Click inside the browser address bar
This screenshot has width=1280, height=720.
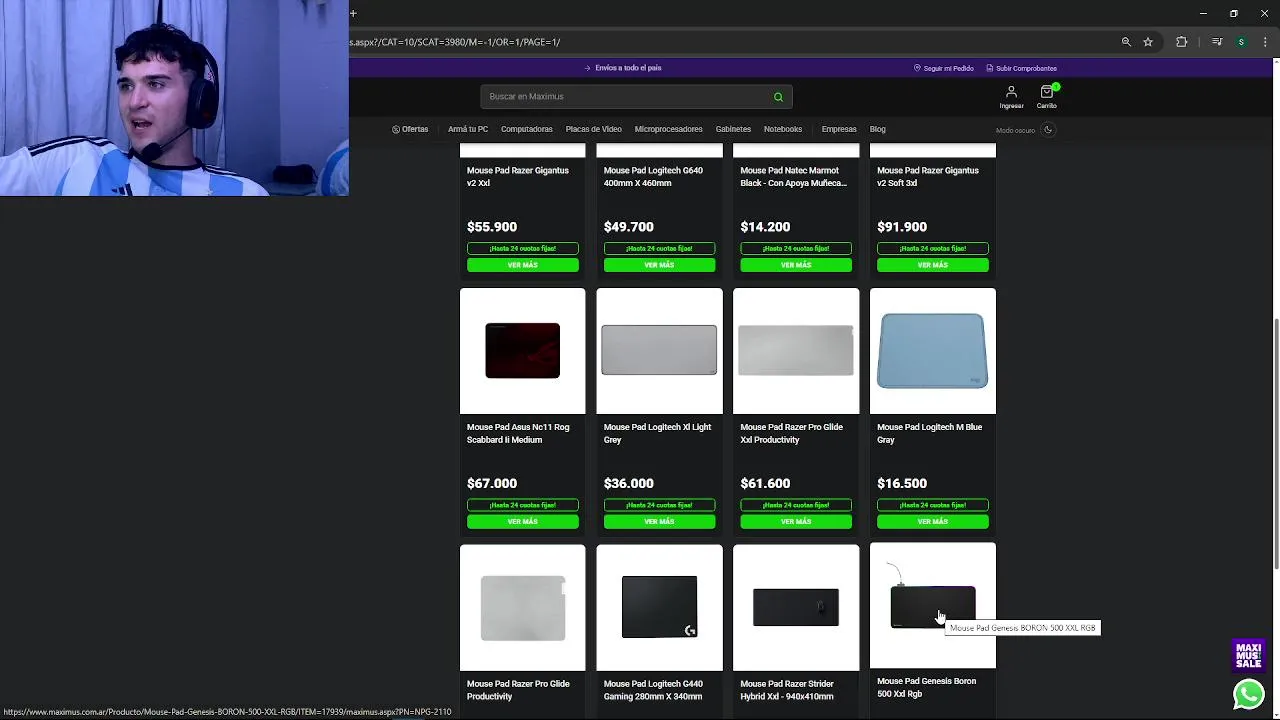[x=730, y=42]
